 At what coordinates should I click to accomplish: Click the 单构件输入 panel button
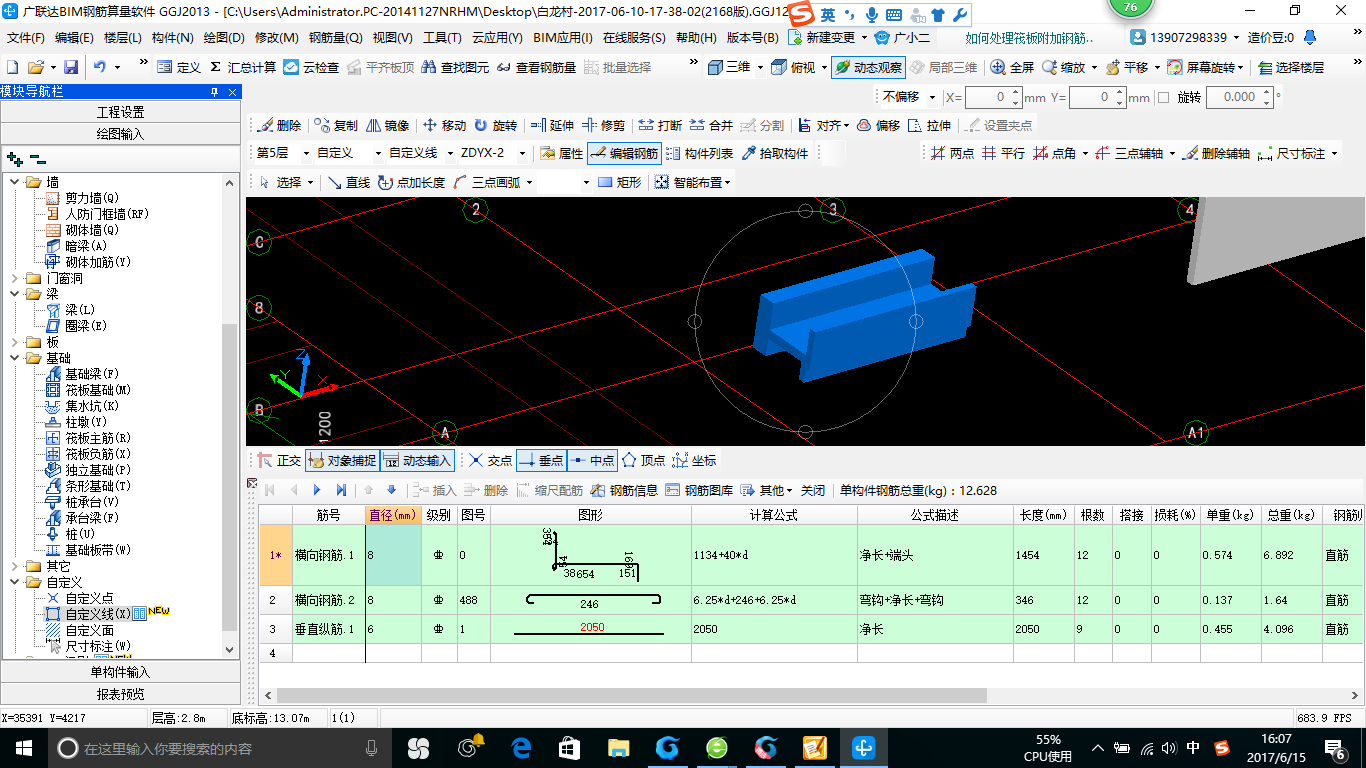point(120,672)
